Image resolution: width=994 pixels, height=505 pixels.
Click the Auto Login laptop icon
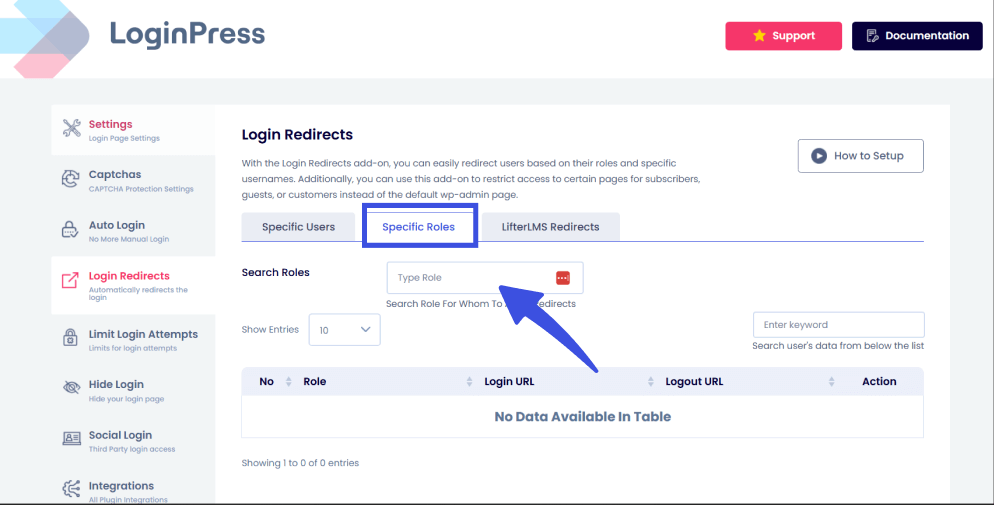pyautogui.click(x=72, y=230)
